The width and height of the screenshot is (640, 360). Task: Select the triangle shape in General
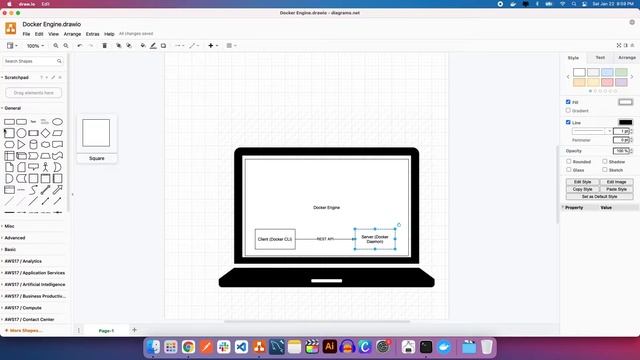tap(21, 144)
